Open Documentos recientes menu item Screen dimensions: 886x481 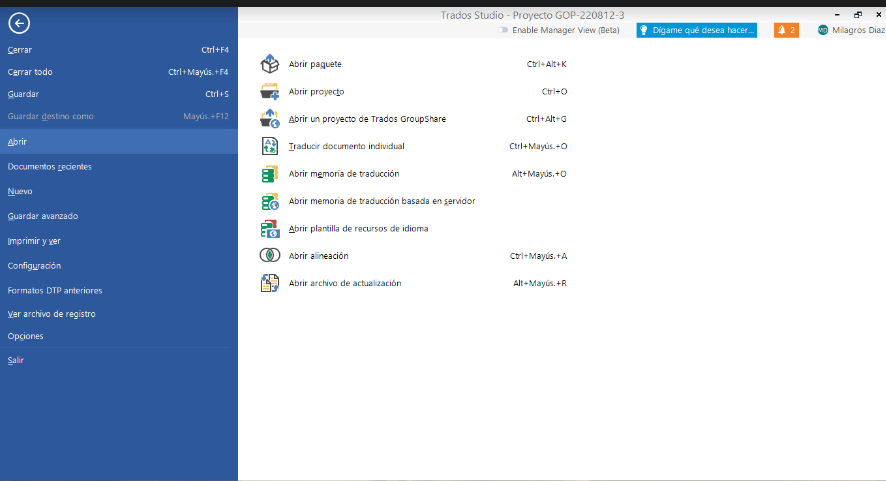pyautogui.click(x=119, y=166)
